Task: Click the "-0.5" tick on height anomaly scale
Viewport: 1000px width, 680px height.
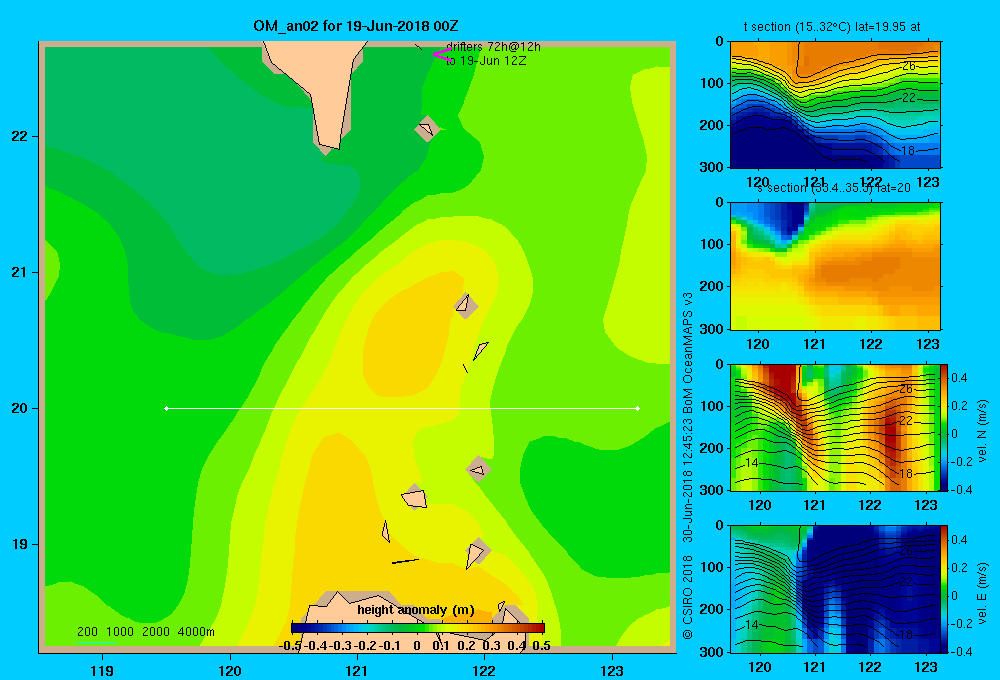Action: pyautogui.click(x=290, y=646)
